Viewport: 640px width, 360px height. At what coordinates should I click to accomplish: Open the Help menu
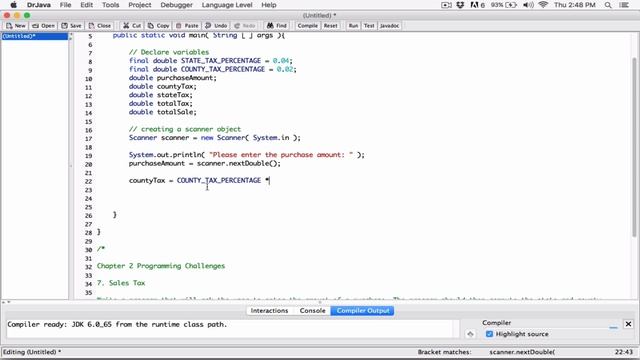[x=269, y=5]
